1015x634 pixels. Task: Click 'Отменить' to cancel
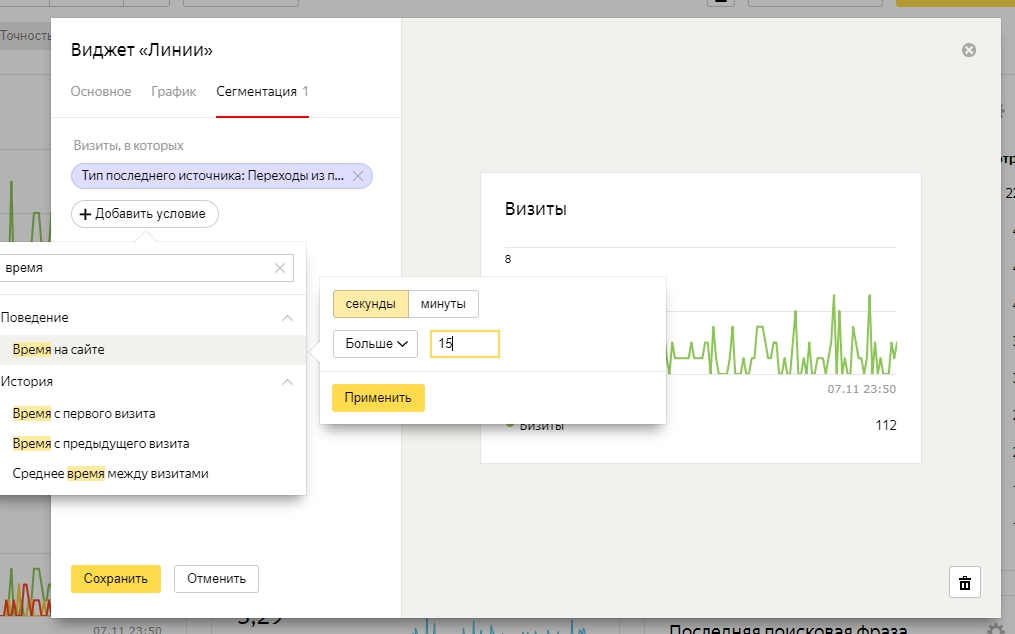(216, 579)
